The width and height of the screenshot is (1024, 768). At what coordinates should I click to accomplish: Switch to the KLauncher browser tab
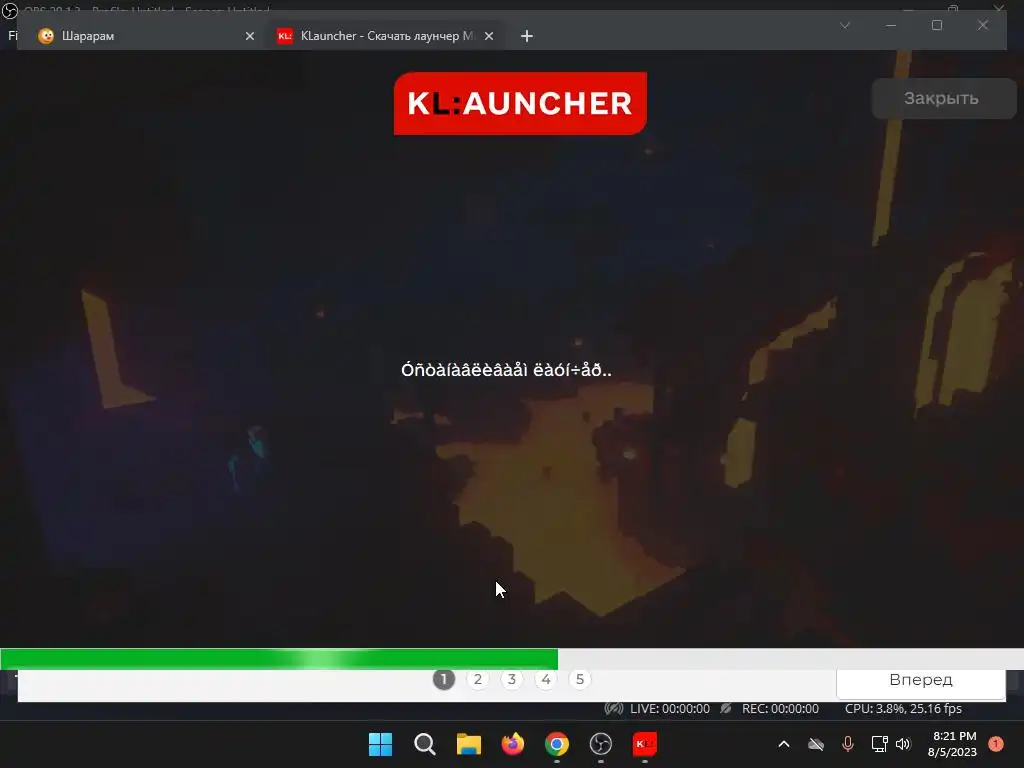tap(385, 36)
